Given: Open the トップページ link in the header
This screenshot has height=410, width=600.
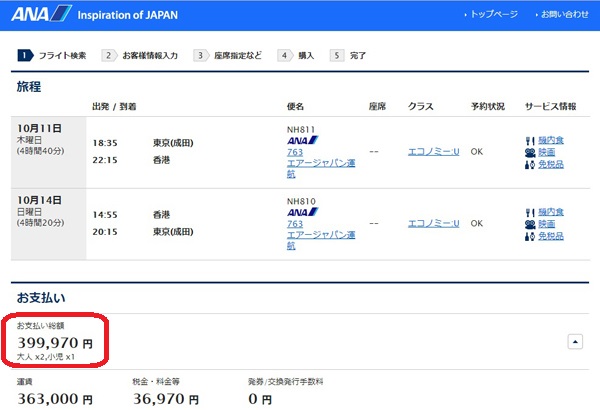Looking at the screenshot, I should pos(493,15).
